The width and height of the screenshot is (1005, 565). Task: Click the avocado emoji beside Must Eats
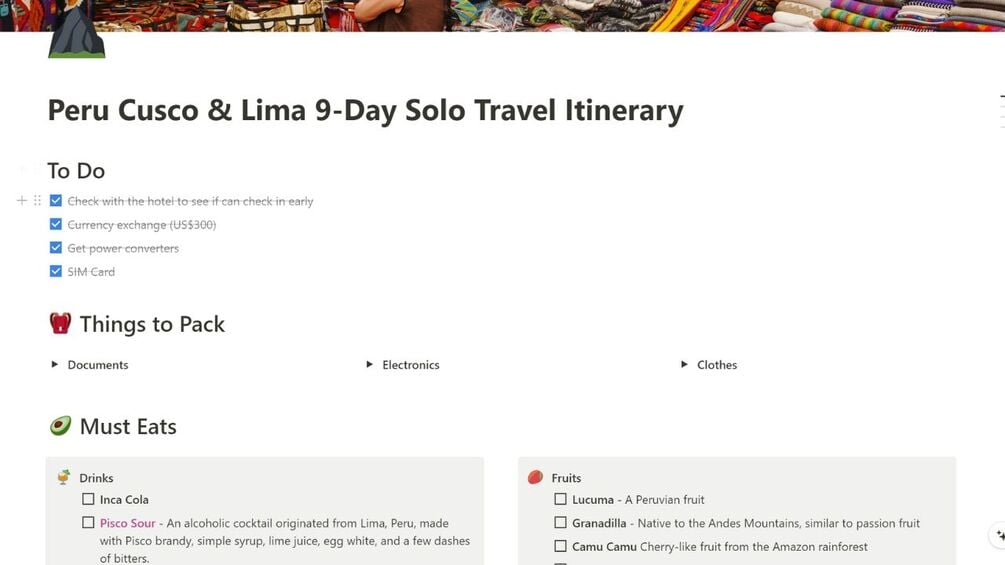60,427
